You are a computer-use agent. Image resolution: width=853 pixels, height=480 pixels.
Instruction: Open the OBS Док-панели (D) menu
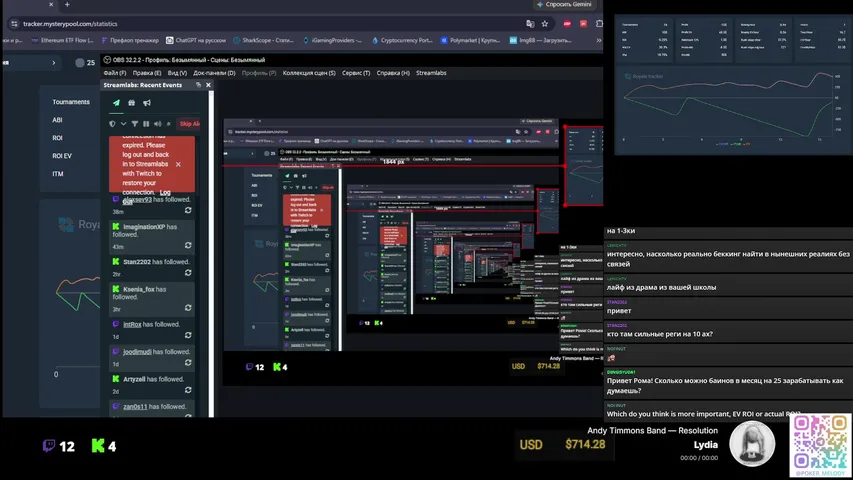click(x=214, y=73)
